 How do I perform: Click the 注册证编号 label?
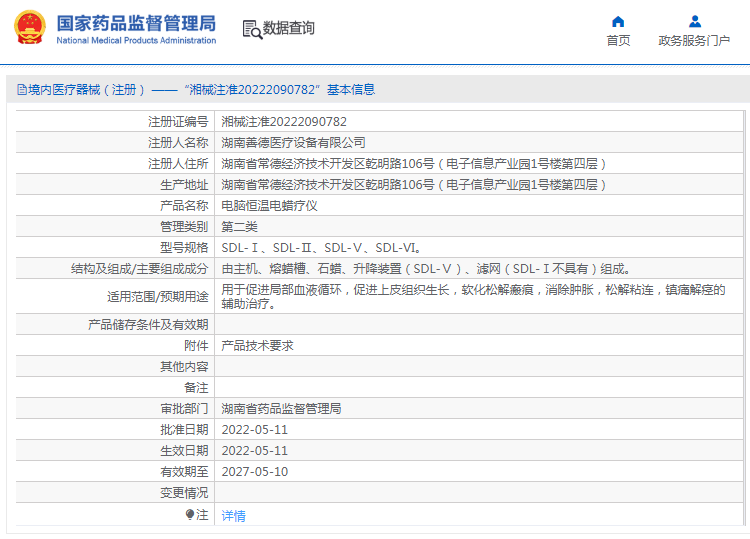click(178, 121)
